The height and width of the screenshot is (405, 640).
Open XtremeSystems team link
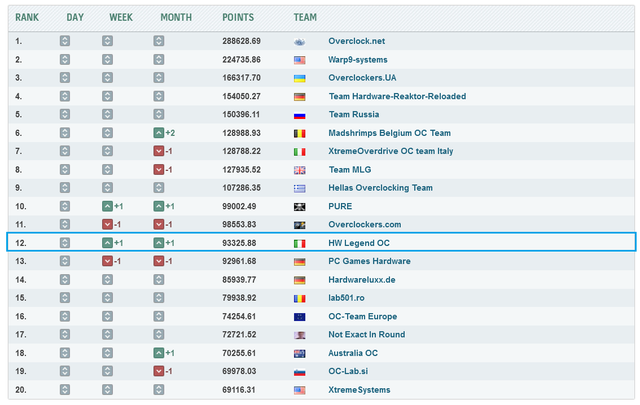pyautogui.click(x=359, y=390)
